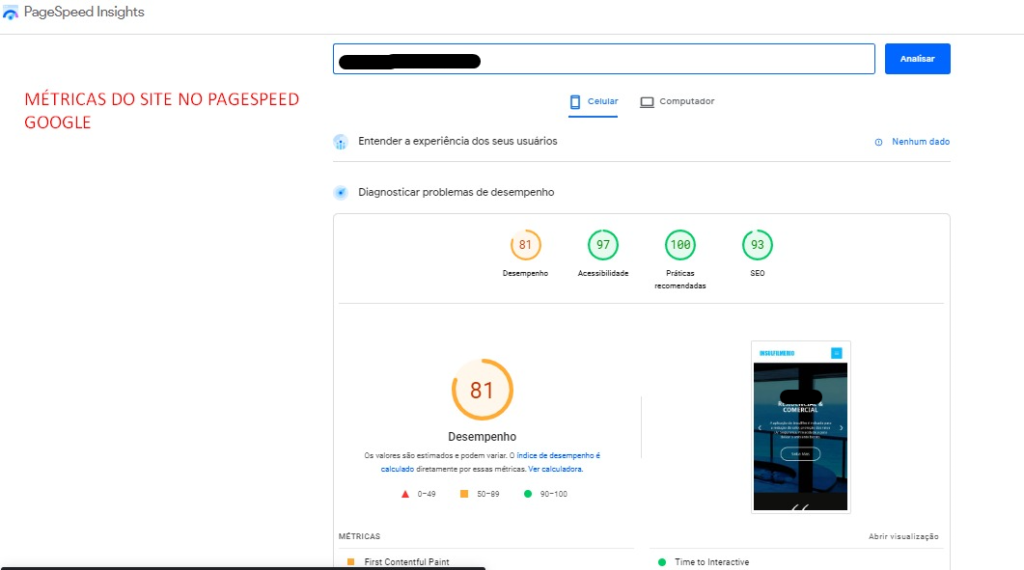The image size is (1024, 570).
Task: Switch to the Computador tab
Action: [677, 102]
